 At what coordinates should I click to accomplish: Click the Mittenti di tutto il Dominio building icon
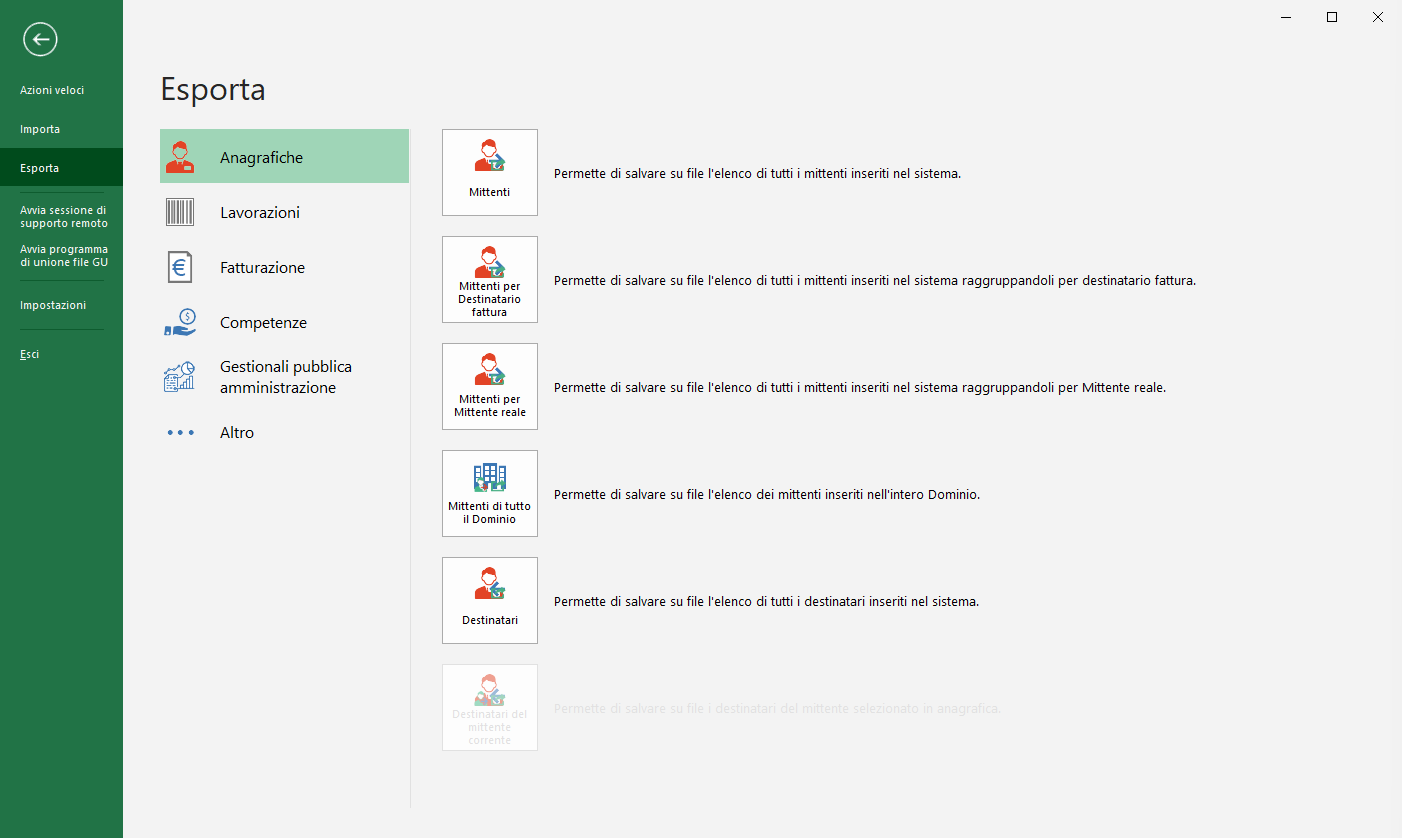pyautogui.click(x=490, y=477)
